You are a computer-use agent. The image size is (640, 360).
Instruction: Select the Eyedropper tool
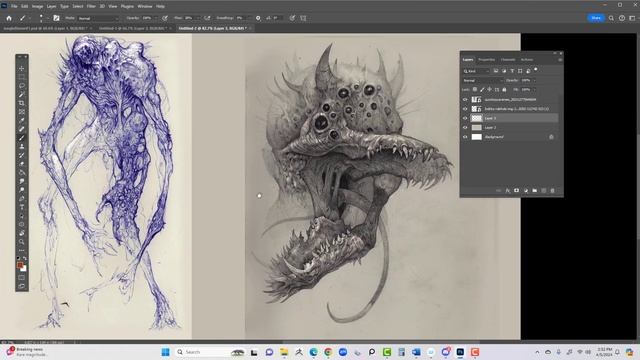click(22, 120)
